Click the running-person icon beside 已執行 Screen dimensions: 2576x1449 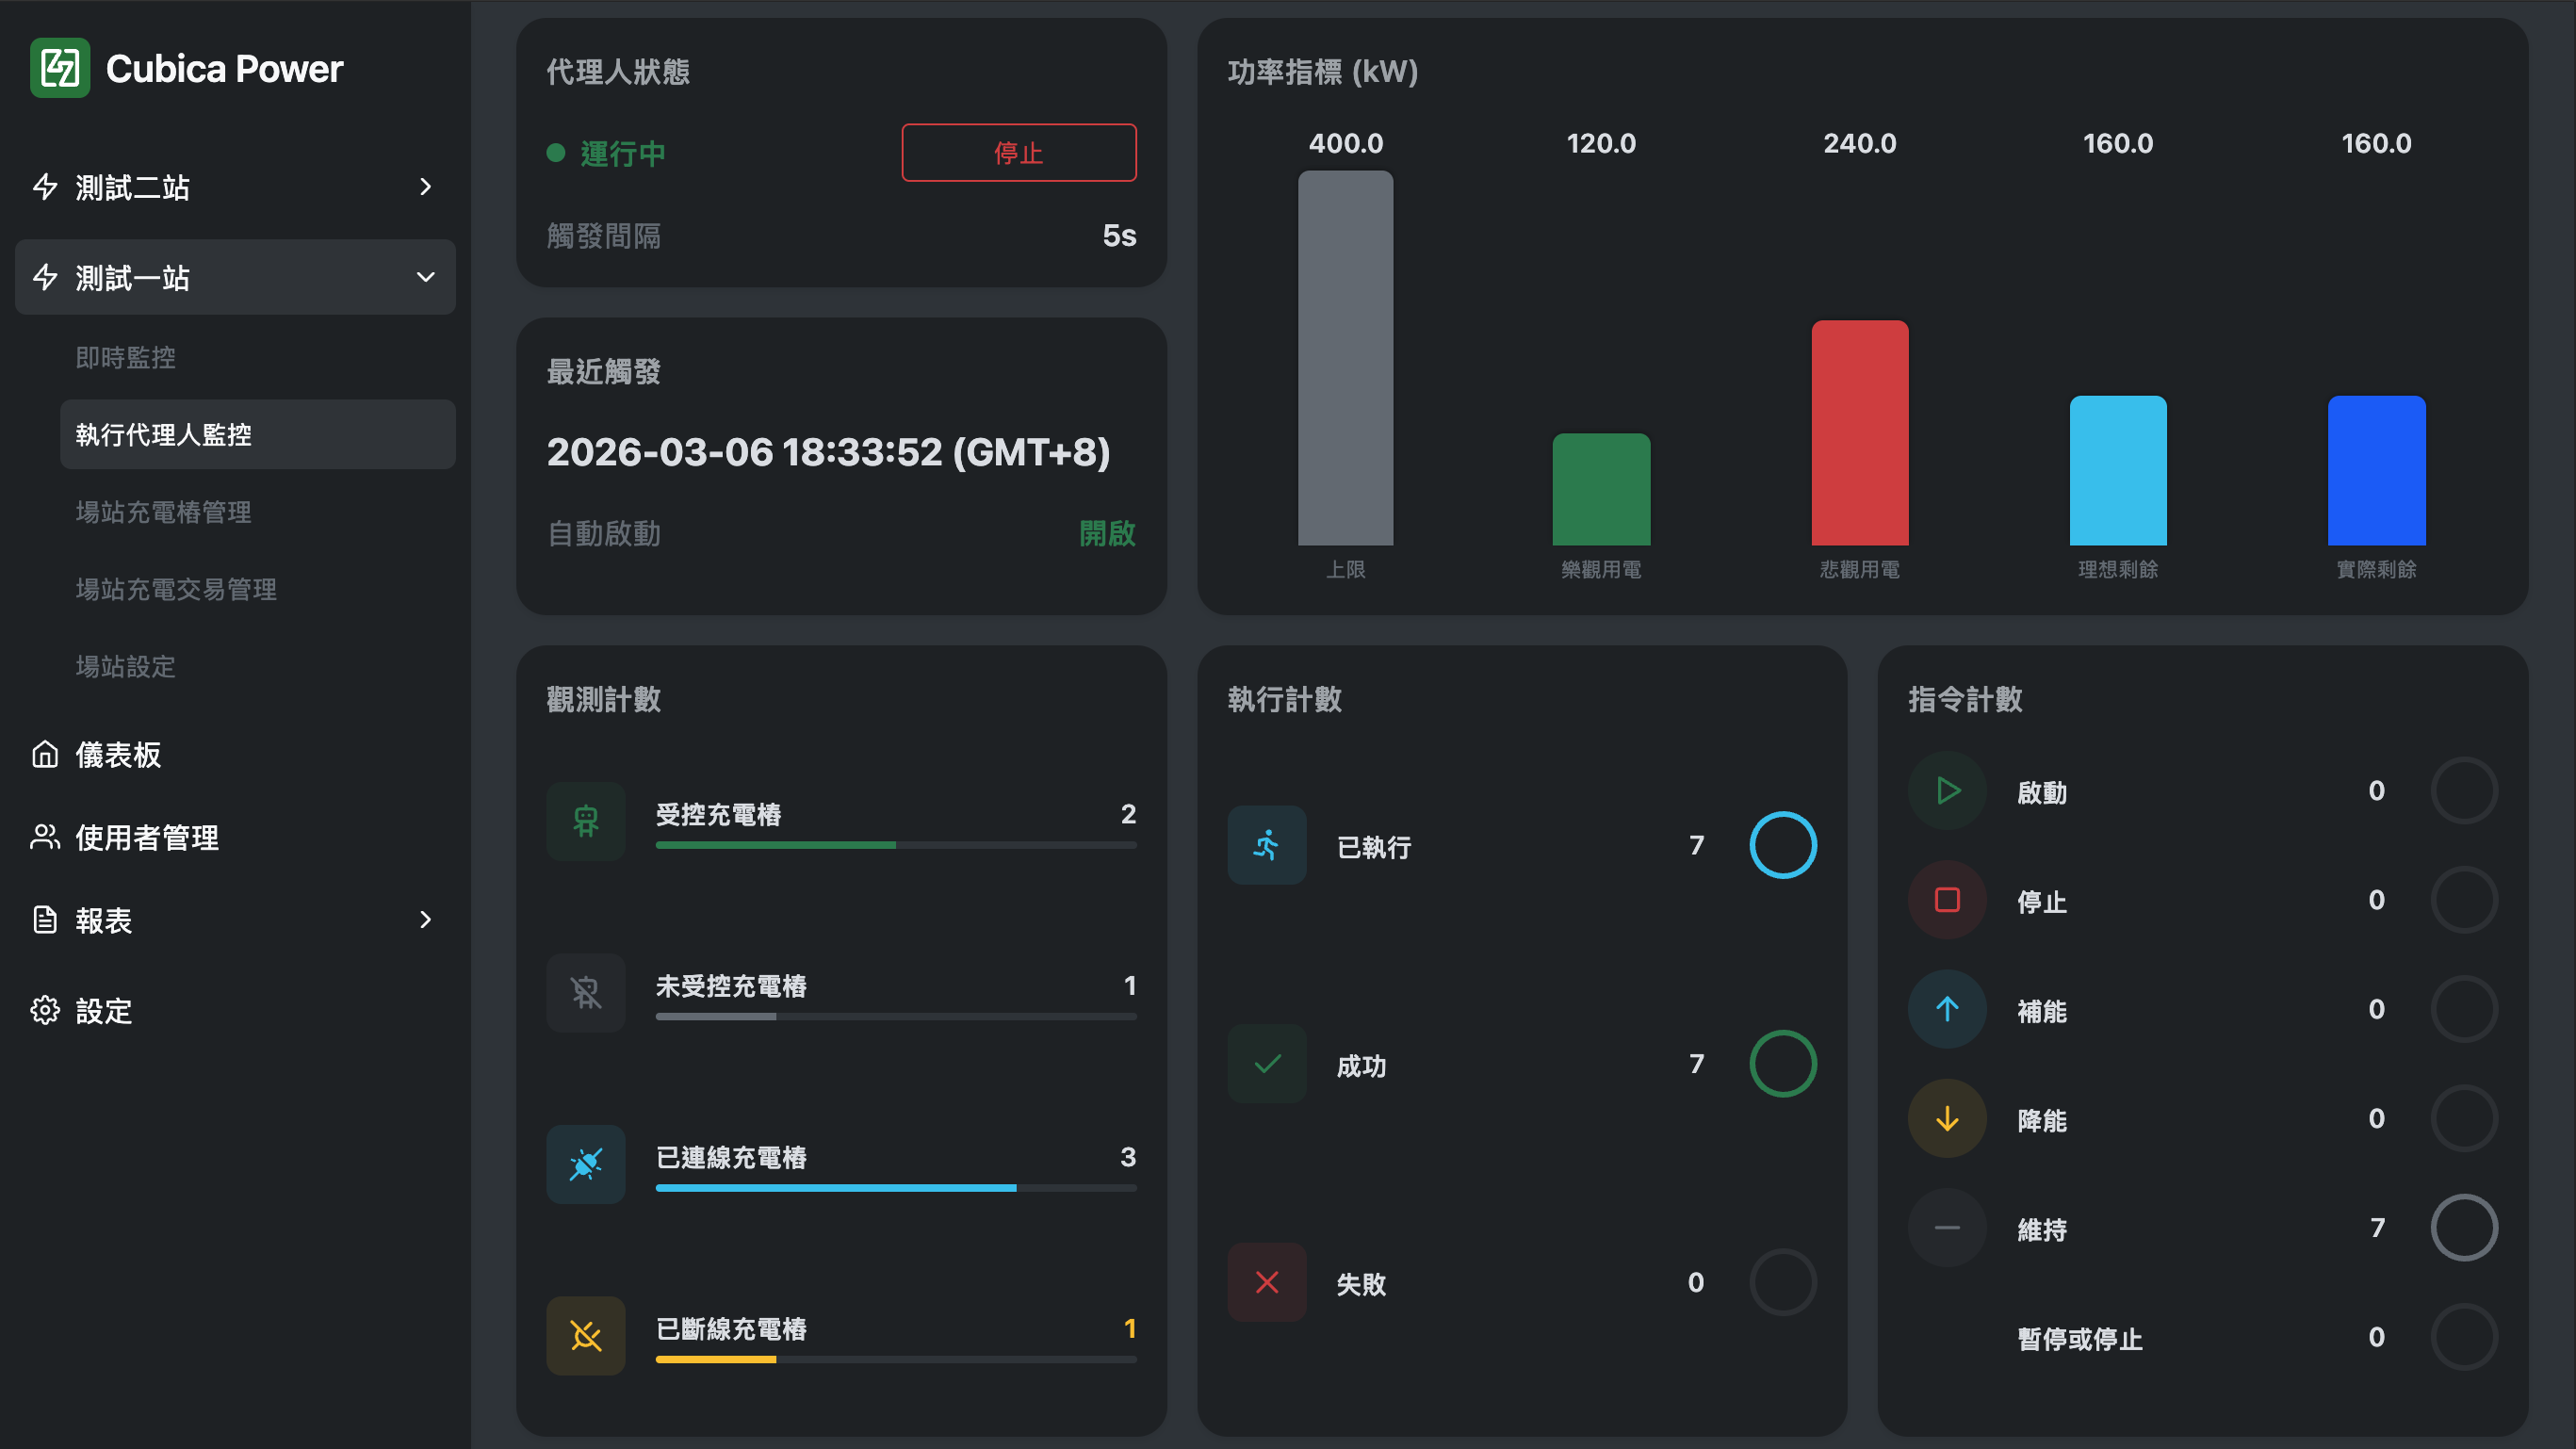click(1266, 845)
